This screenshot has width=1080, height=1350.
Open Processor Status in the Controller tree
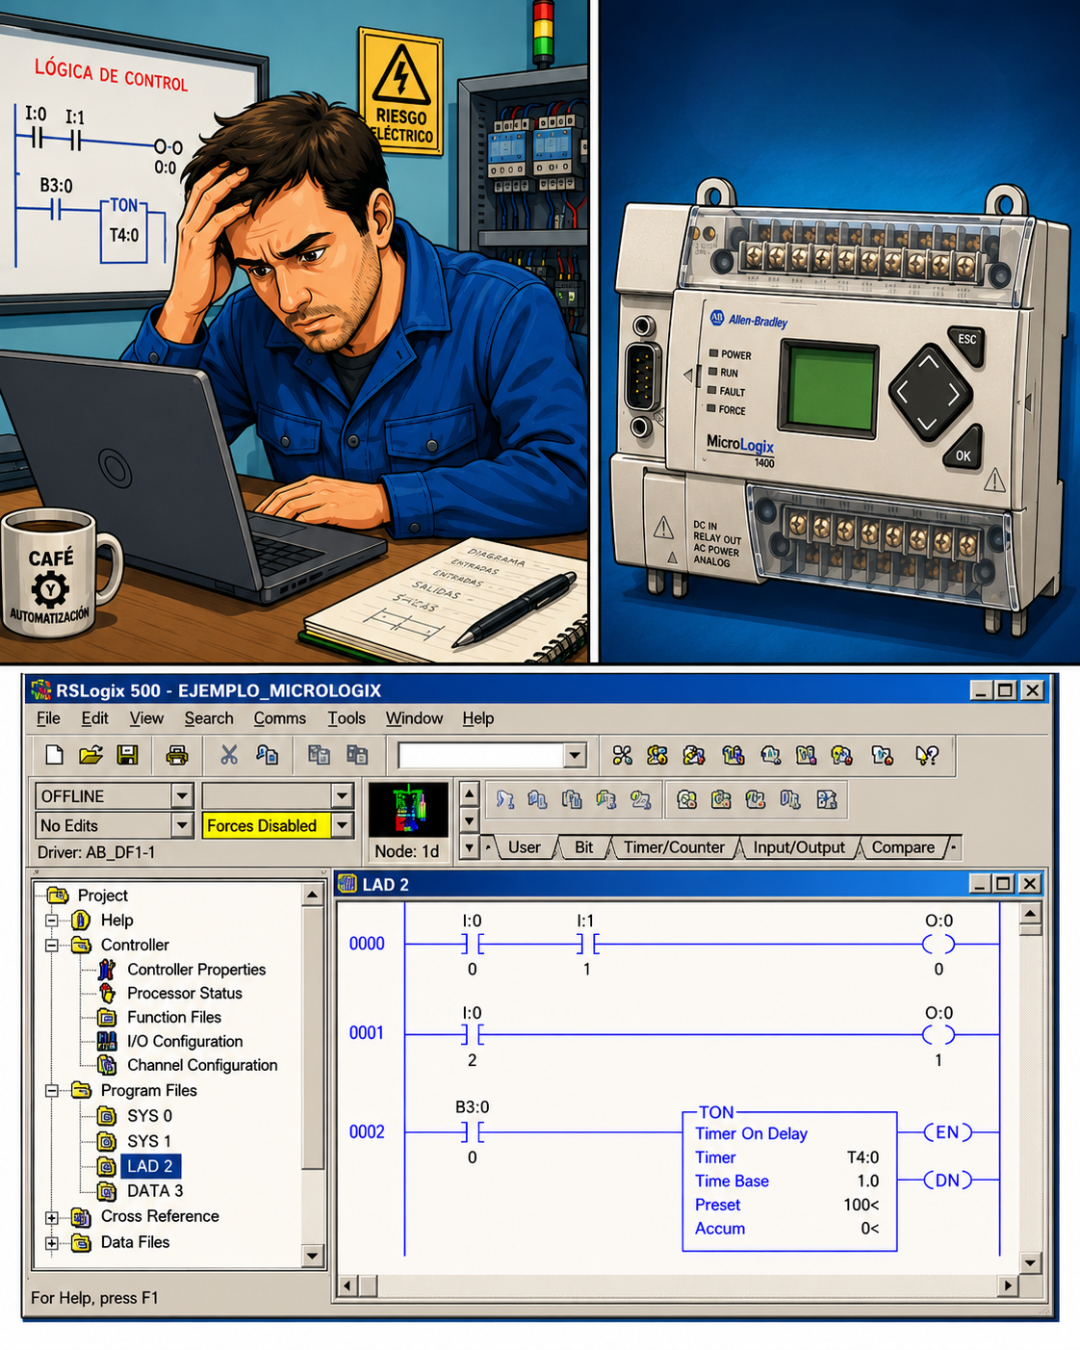[x=184, y=993]
